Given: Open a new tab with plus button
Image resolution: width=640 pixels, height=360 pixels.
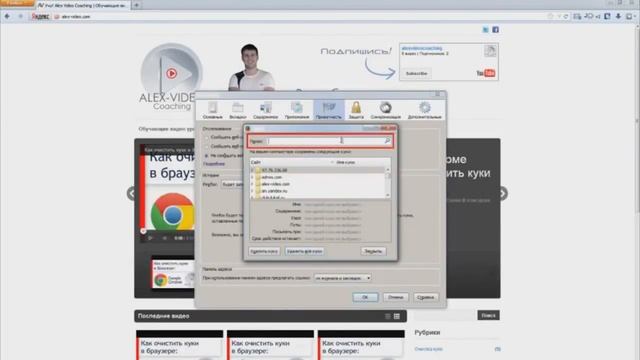Looking at the screenshot, I should [136, 5].
